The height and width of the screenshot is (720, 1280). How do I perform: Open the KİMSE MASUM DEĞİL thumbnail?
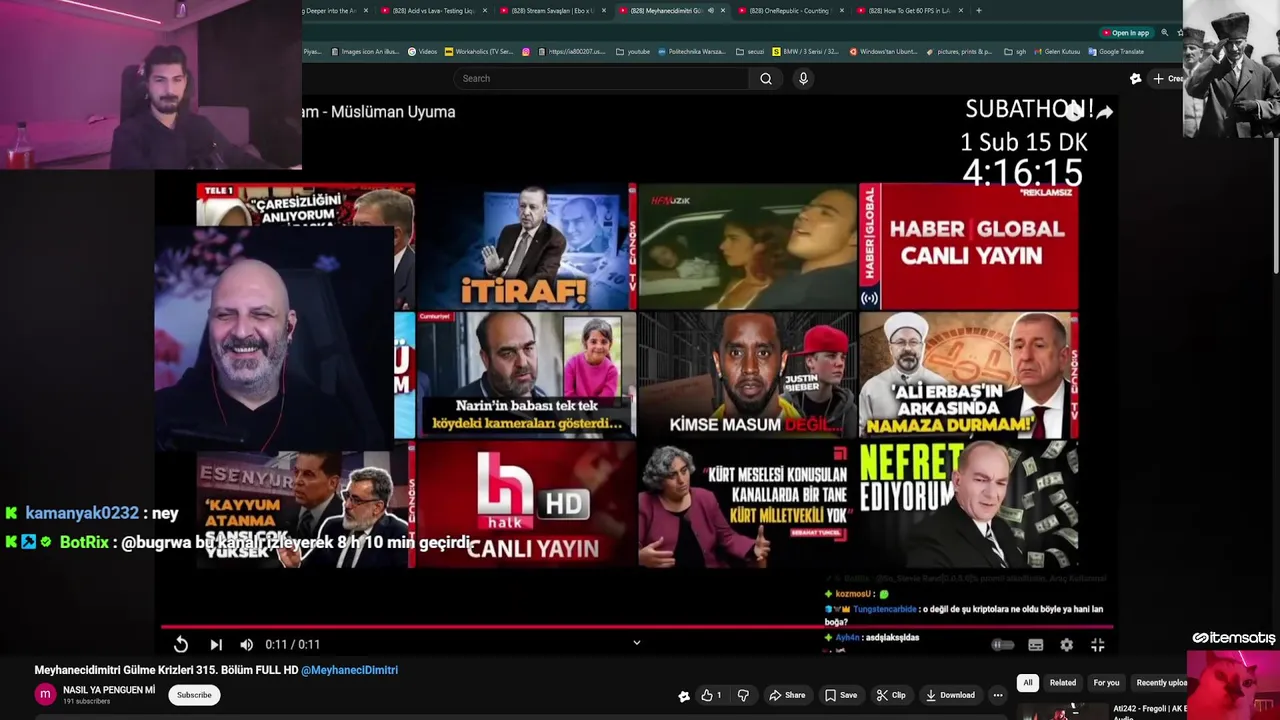(747, 376)
